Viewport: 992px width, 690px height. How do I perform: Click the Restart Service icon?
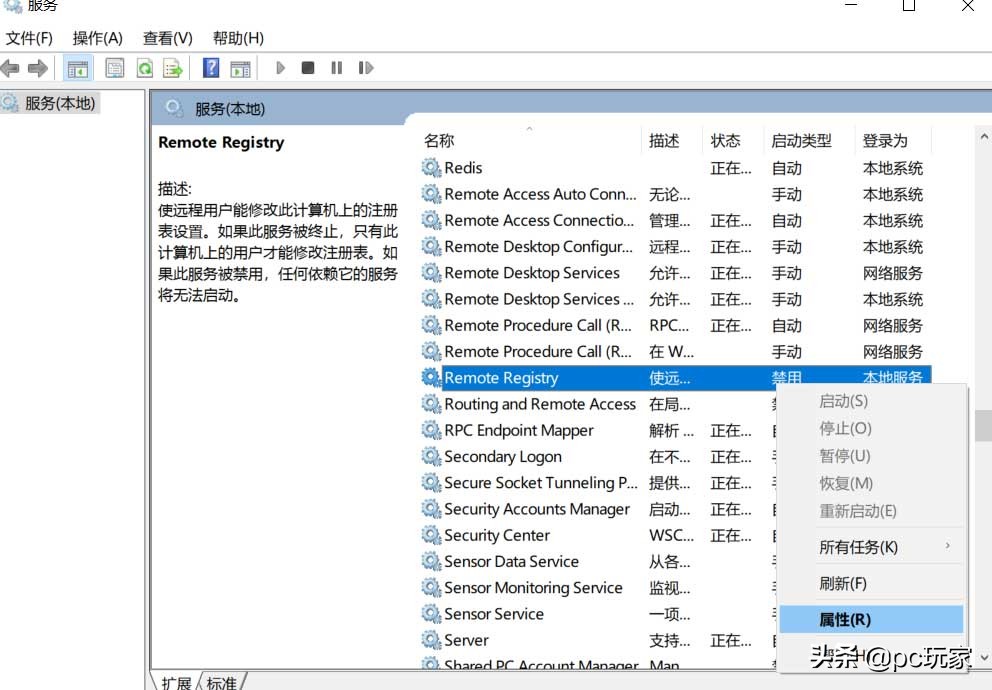click(366, 67)
